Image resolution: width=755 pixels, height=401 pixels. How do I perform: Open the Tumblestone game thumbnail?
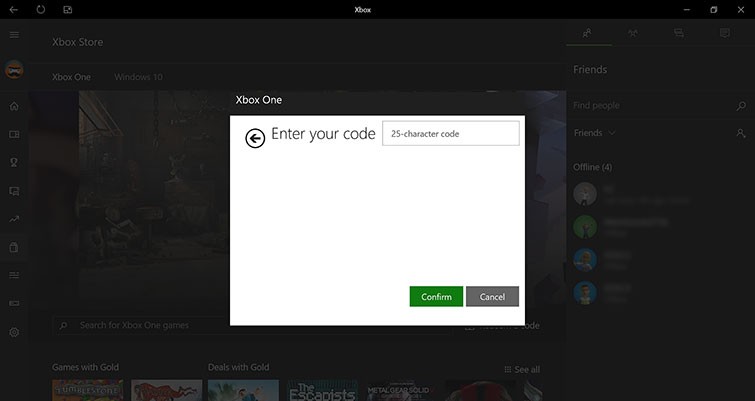(x=88, y=390)
